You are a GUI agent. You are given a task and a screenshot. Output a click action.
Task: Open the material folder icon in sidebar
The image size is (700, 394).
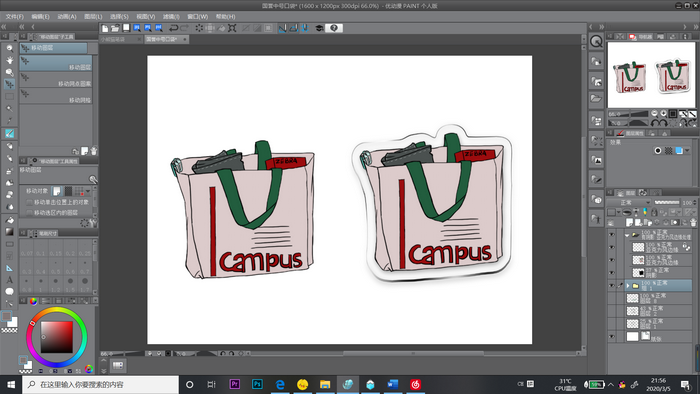(x=596, y=99)
